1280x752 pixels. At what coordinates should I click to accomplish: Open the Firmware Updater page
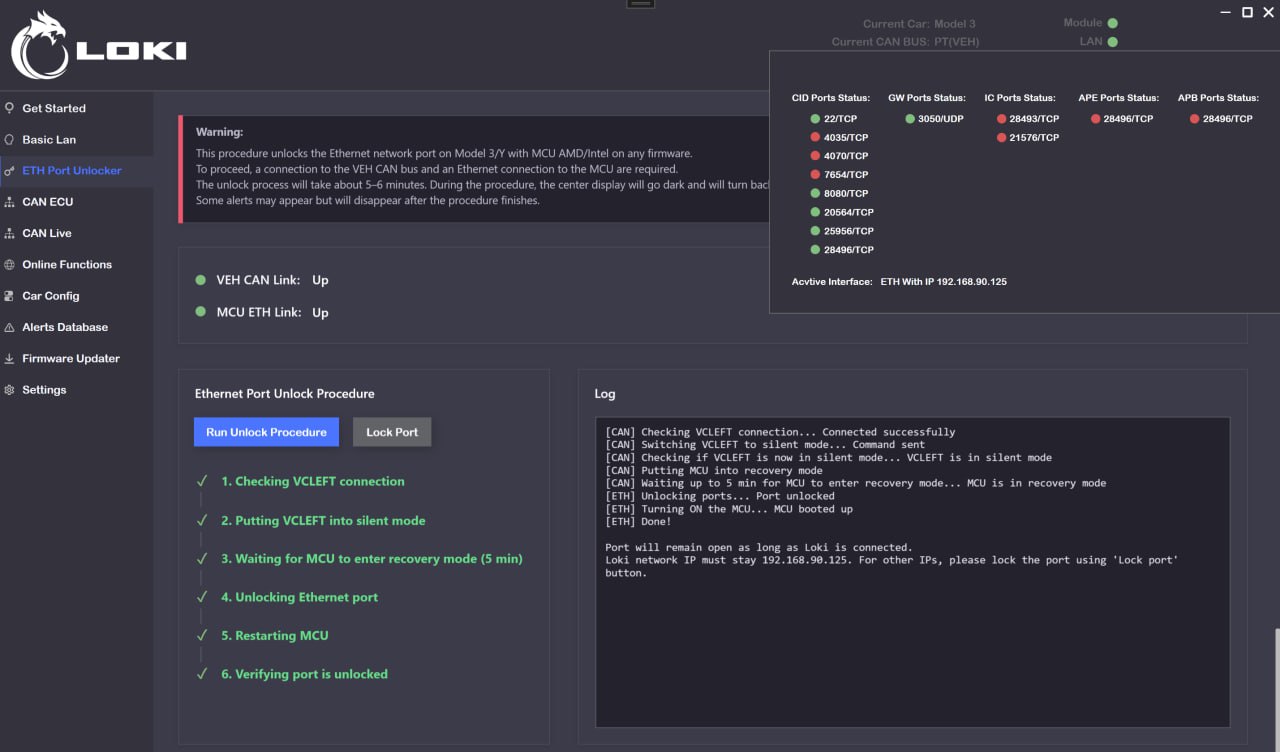(x=71, y=359)
